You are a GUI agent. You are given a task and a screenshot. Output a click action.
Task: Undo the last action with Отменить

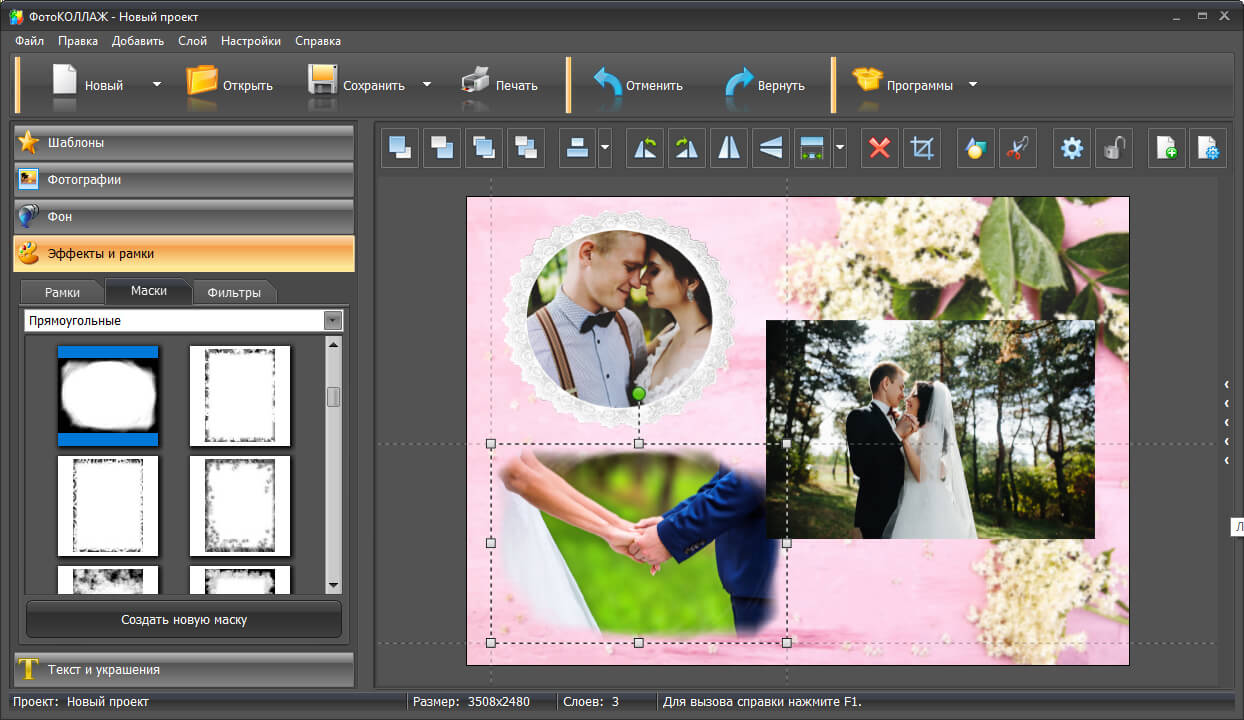pos(638,85)
